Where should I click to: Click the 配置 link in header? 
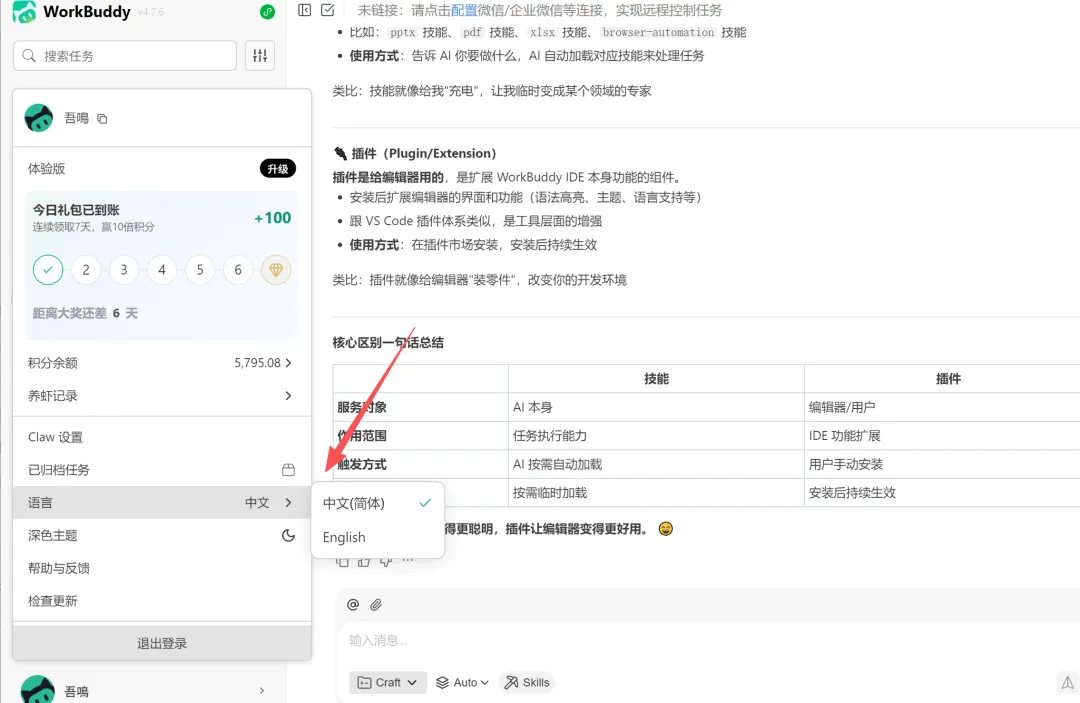click(x=464, y=10)
